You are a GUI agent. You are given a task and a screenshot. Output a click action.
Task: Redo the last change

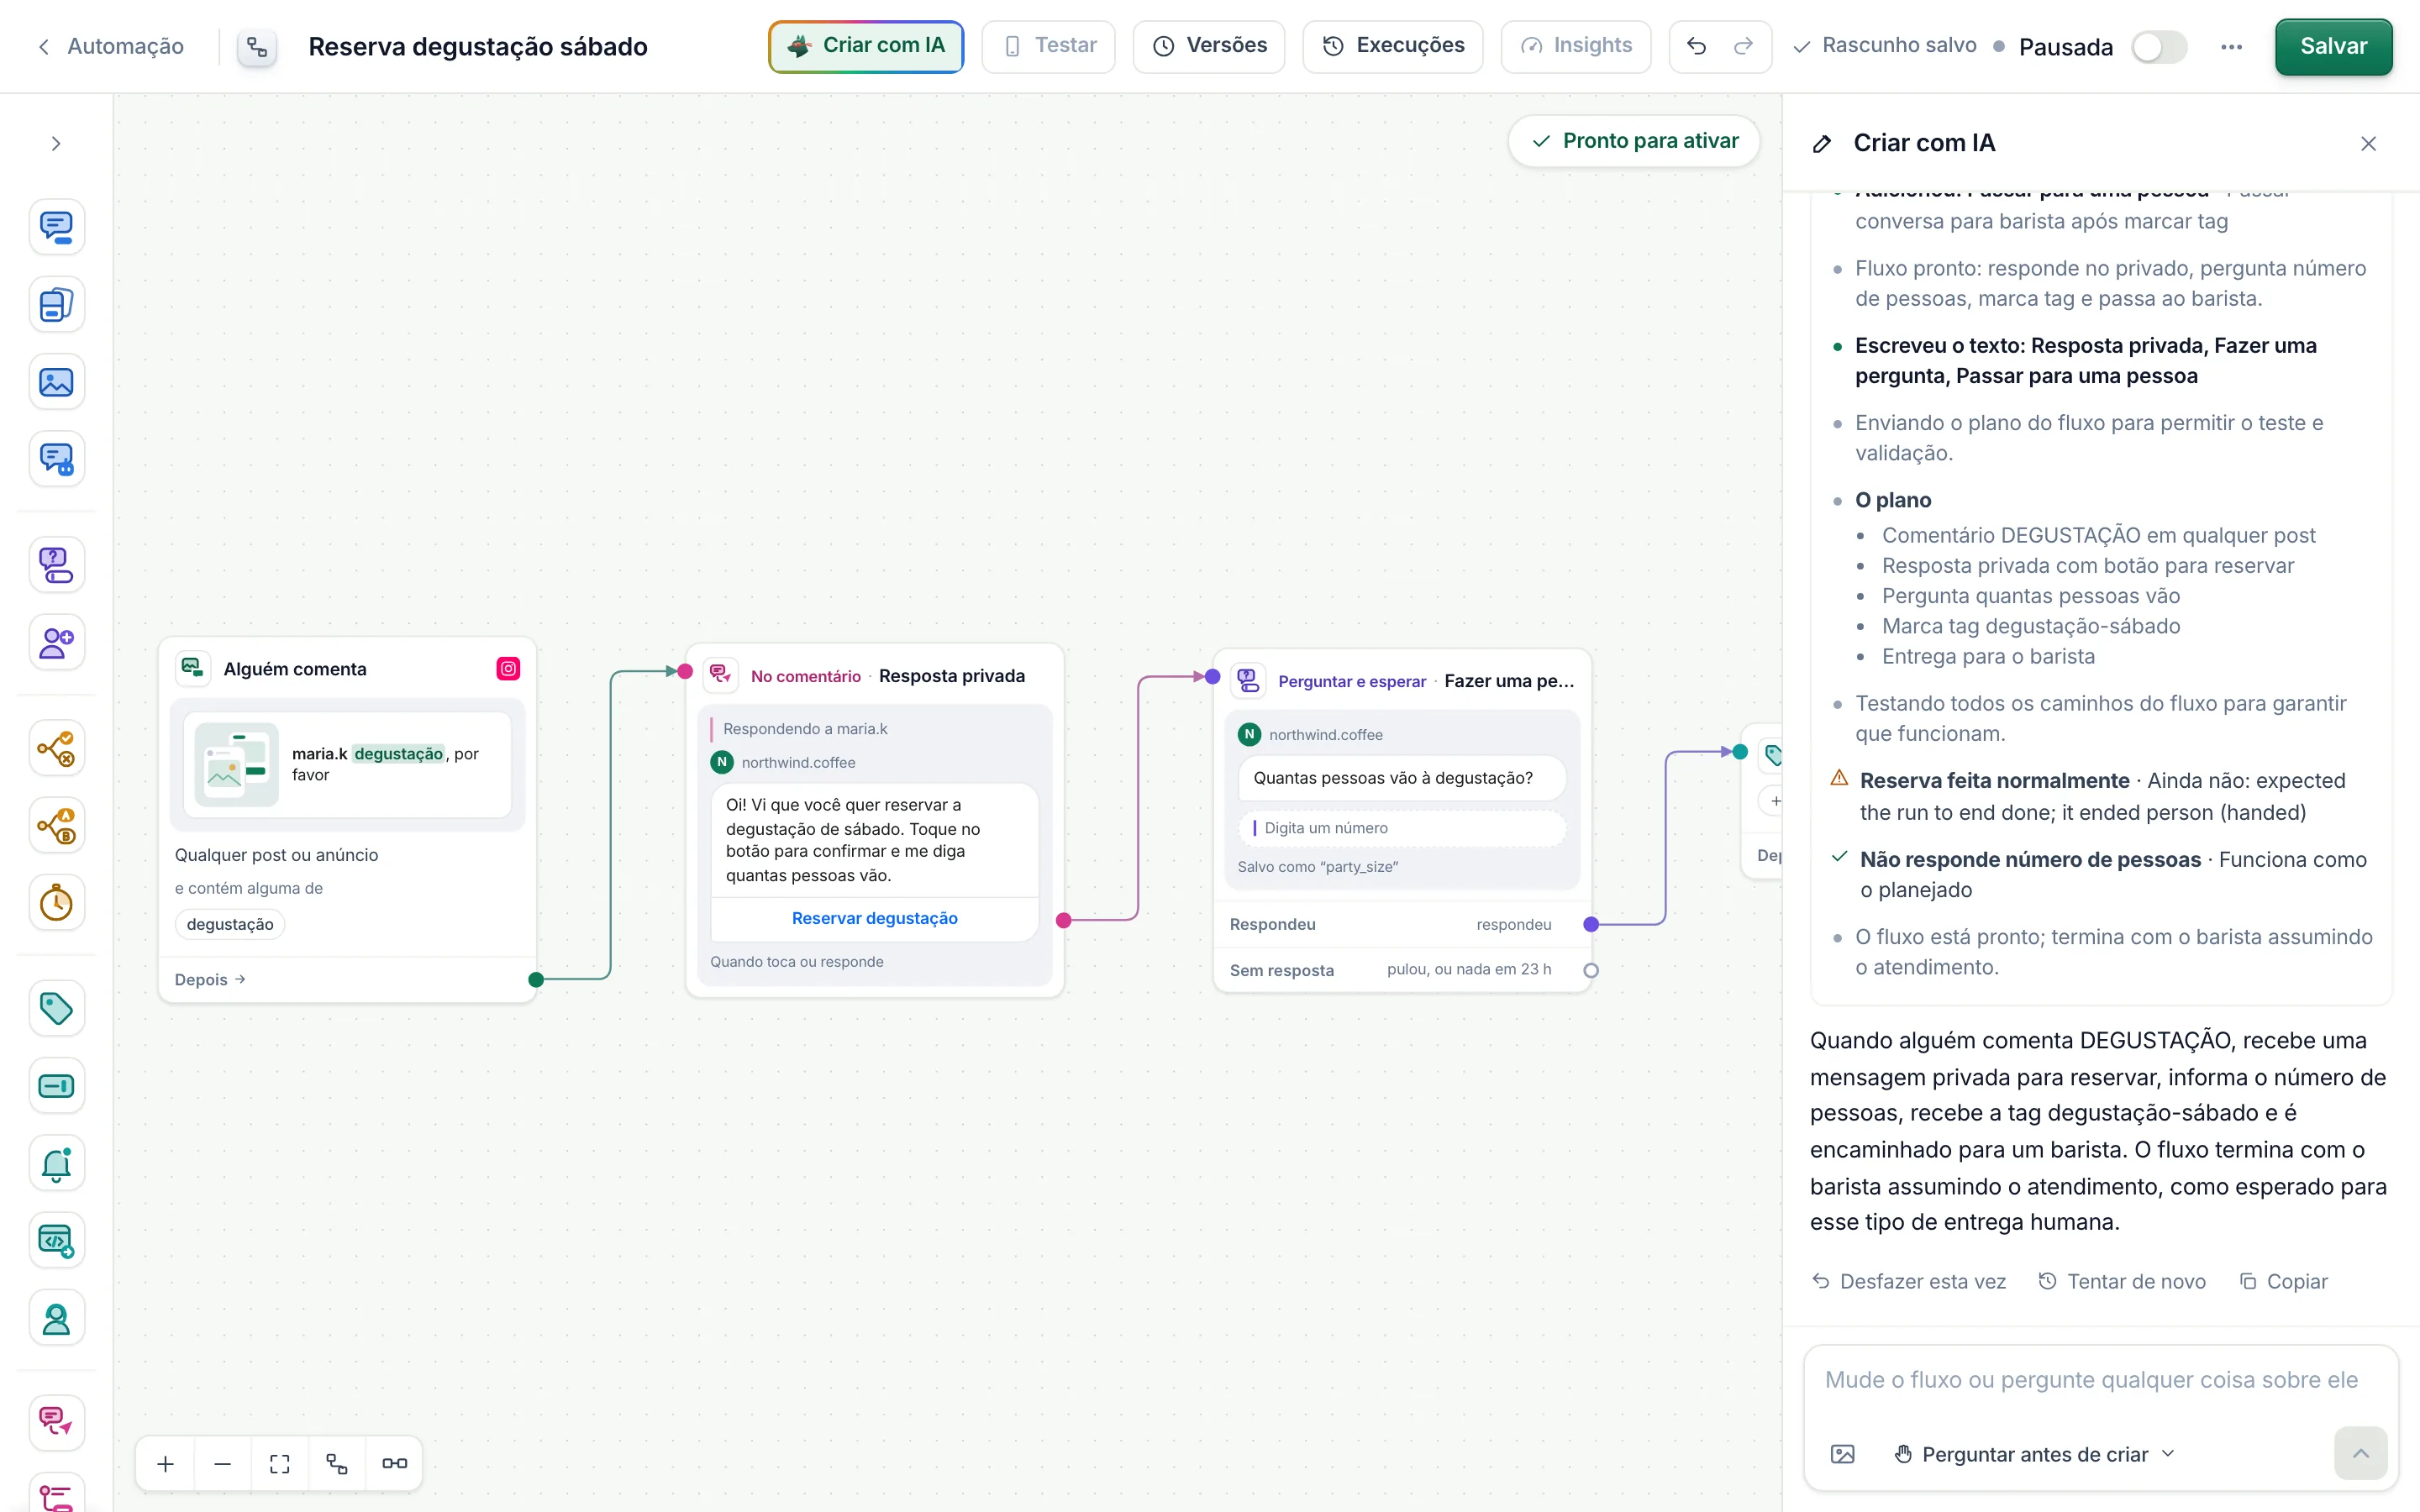pyautogui.click(x=1743, y=46)
